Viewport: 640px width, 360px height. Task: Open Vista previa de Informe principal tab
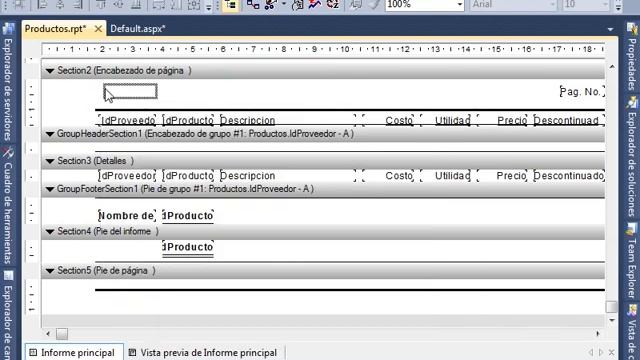(203, 353)
